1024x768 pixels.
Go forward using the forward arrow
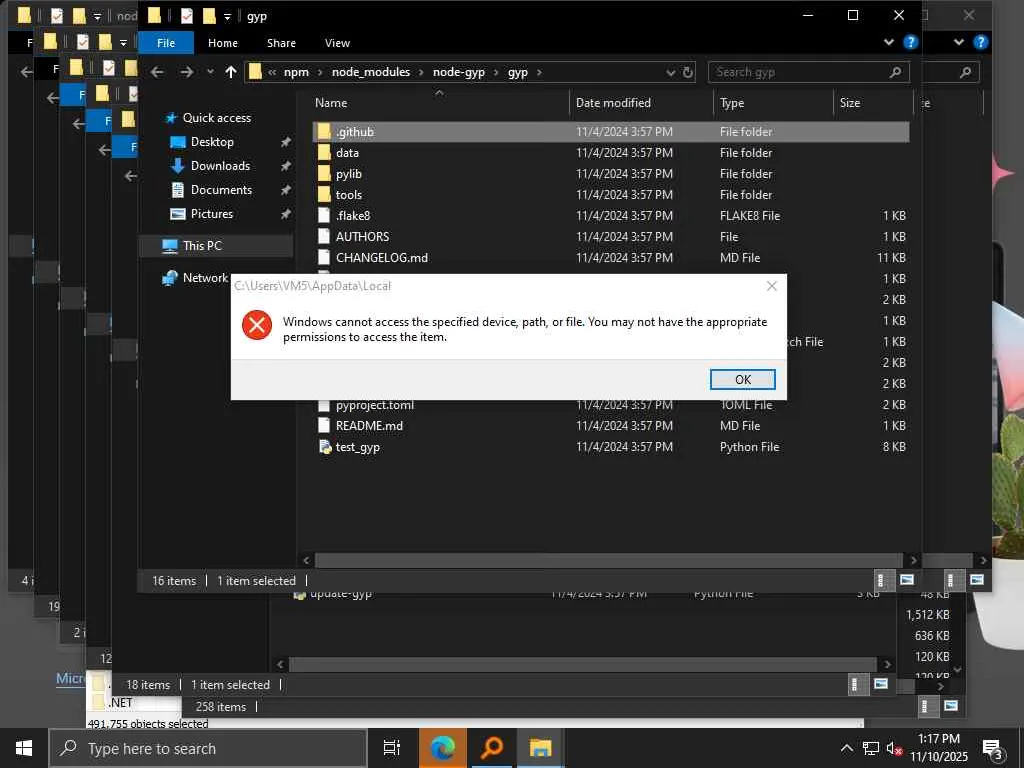tap(187, 72)
